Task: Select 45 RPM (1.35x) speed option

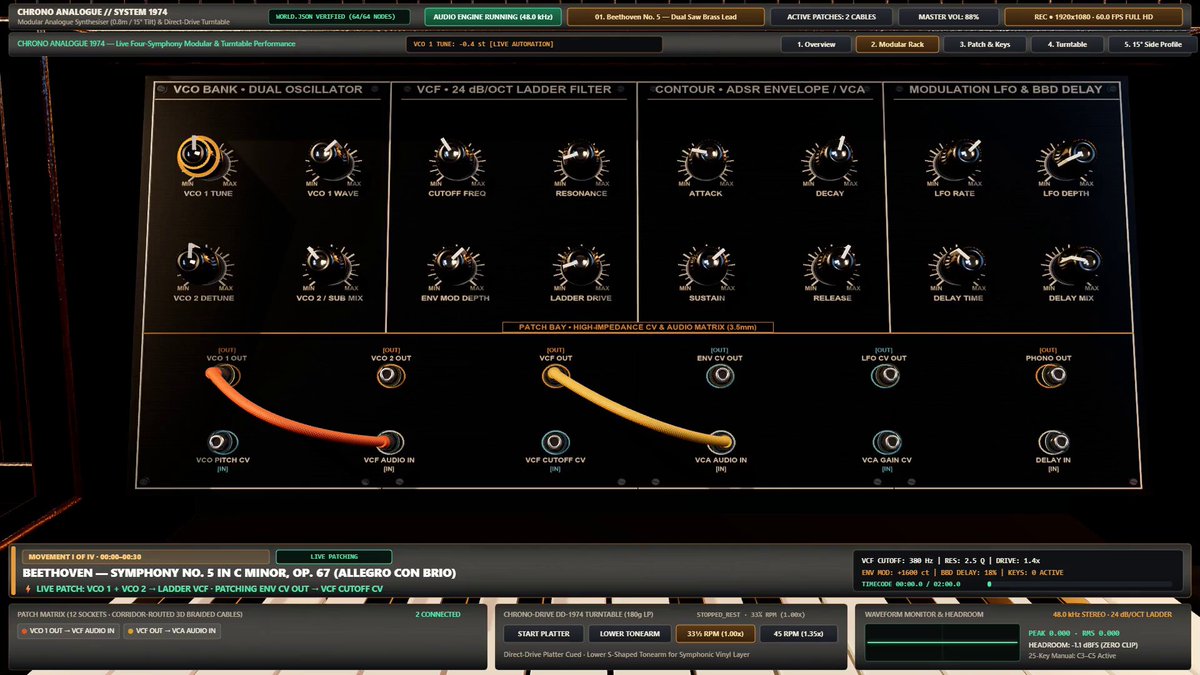Action: (799, 633)
